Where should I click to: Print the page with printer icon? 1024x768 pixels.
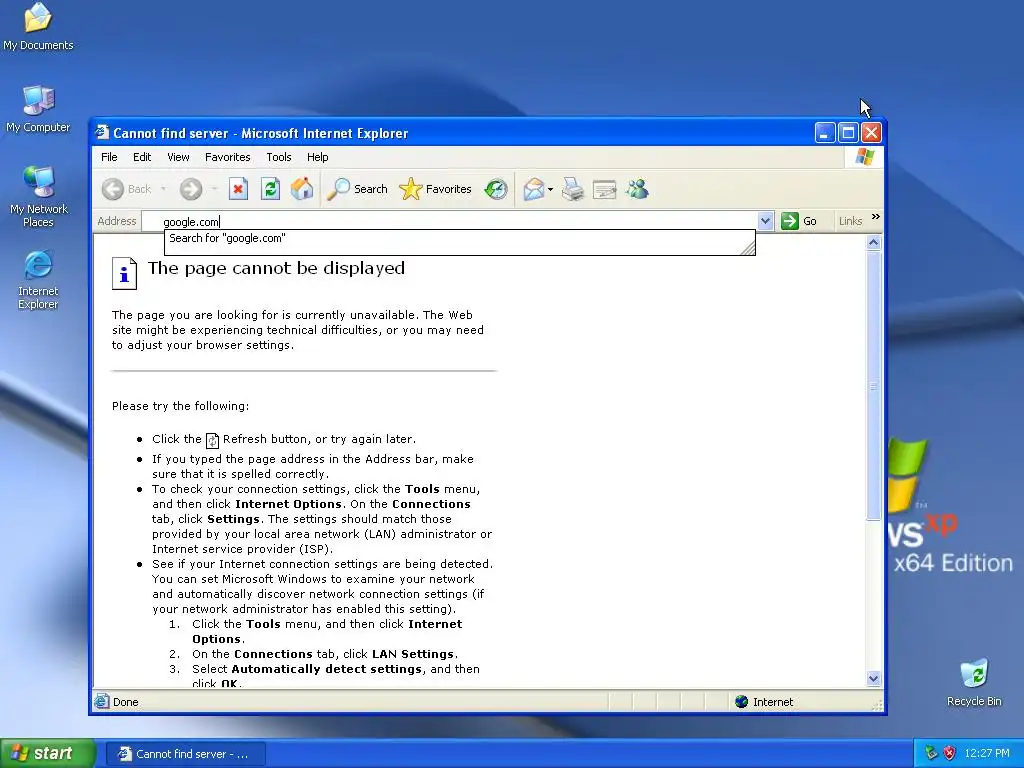pos(573,189)
